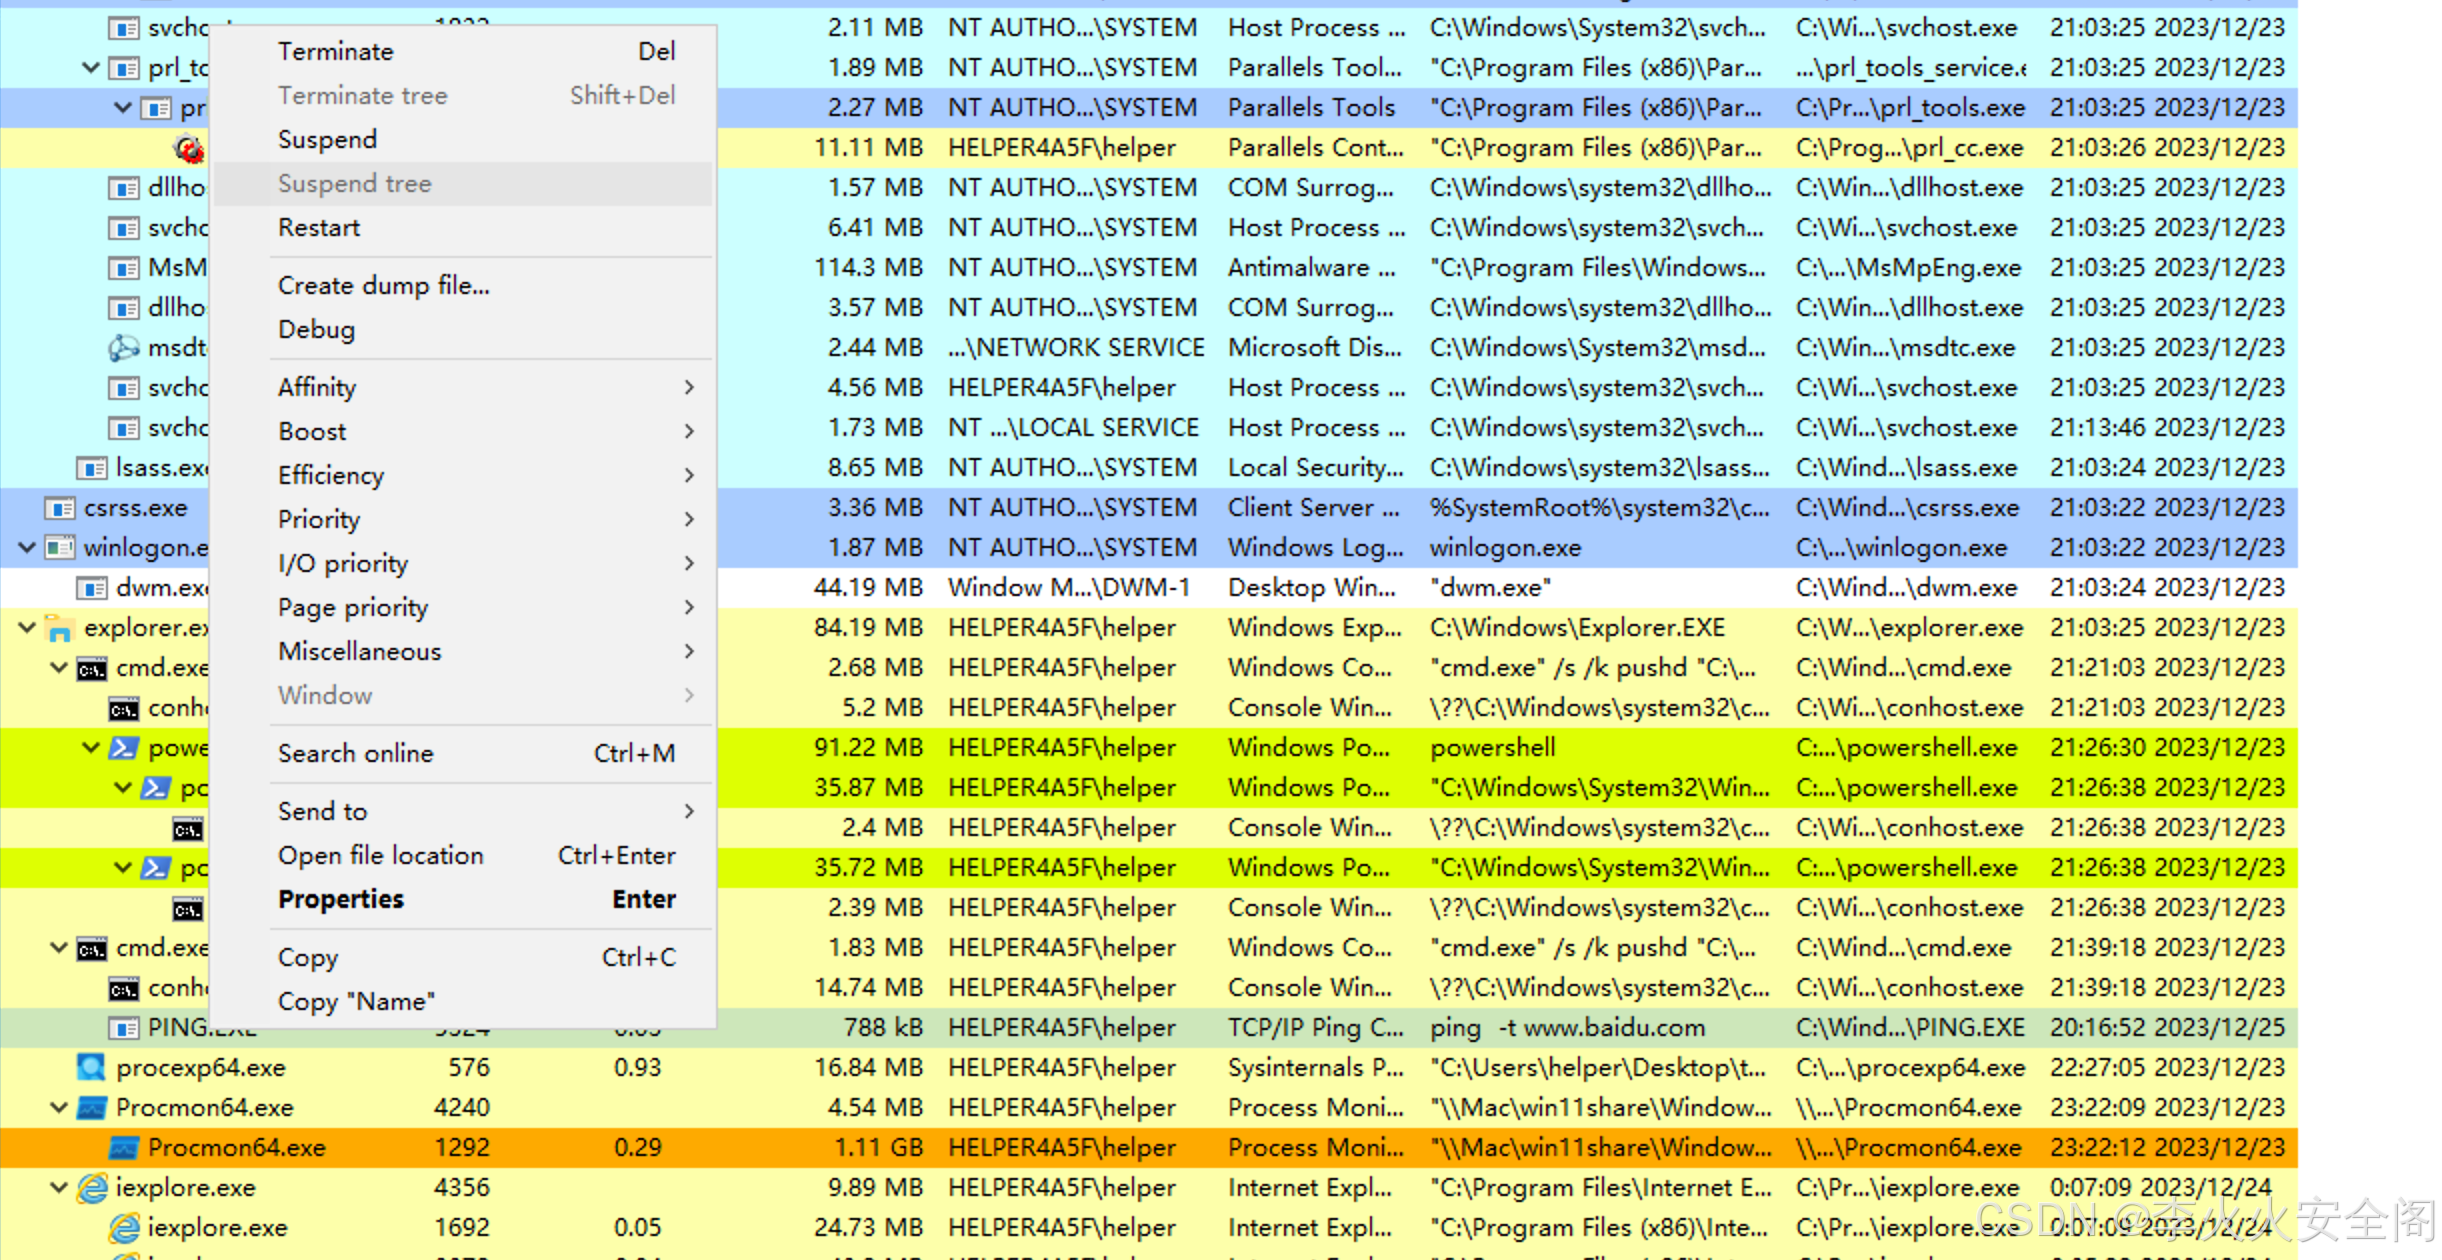Viewport: 2442px width, 1260px height.
Task: Click the procexp64.exe magnifier icon
Action: [91, 1067]
